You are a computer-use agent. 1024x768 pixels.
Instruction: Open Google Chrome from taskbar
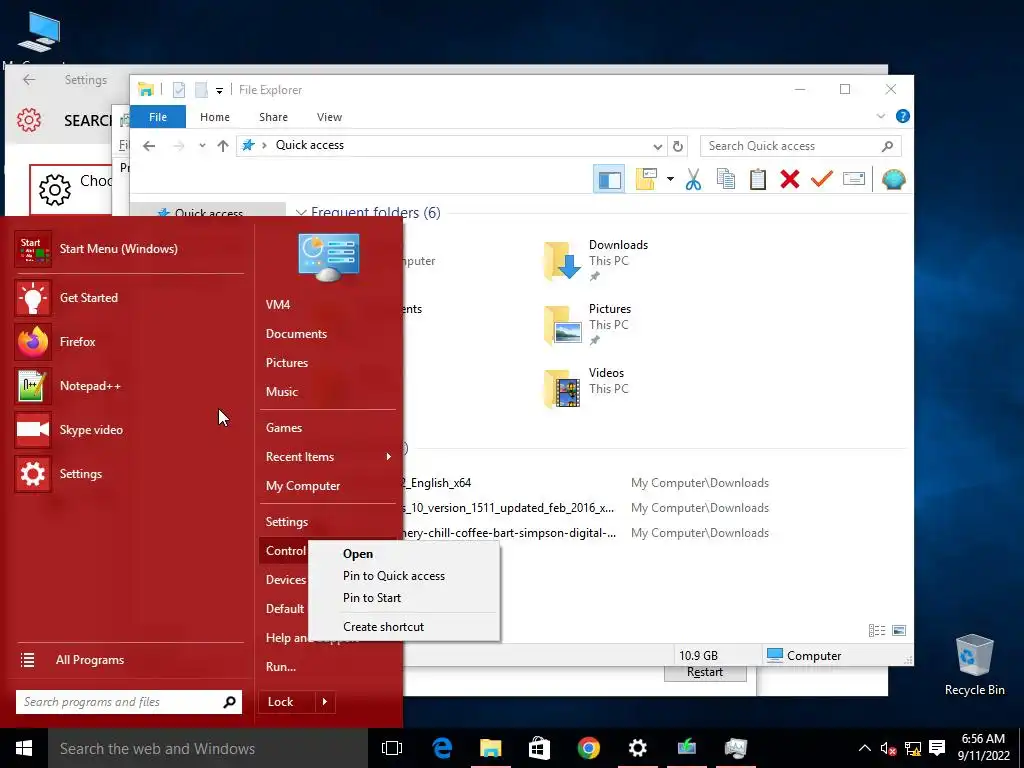click(x=588, y=748)
